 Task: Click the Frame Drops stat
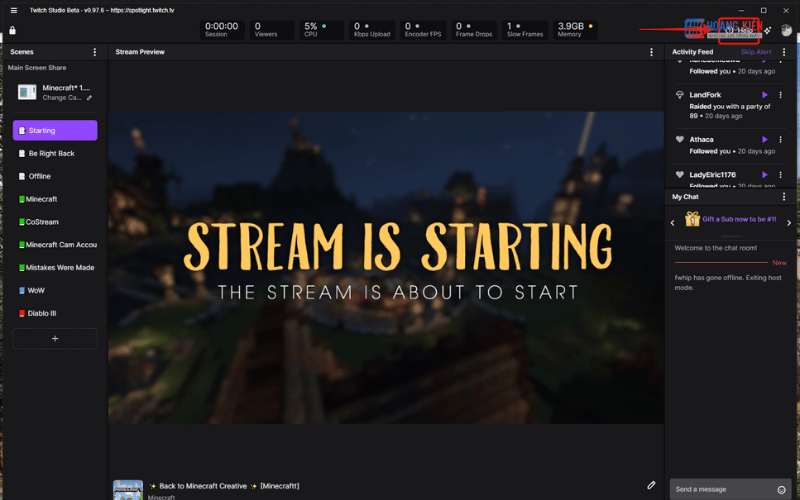pos(474,30)
